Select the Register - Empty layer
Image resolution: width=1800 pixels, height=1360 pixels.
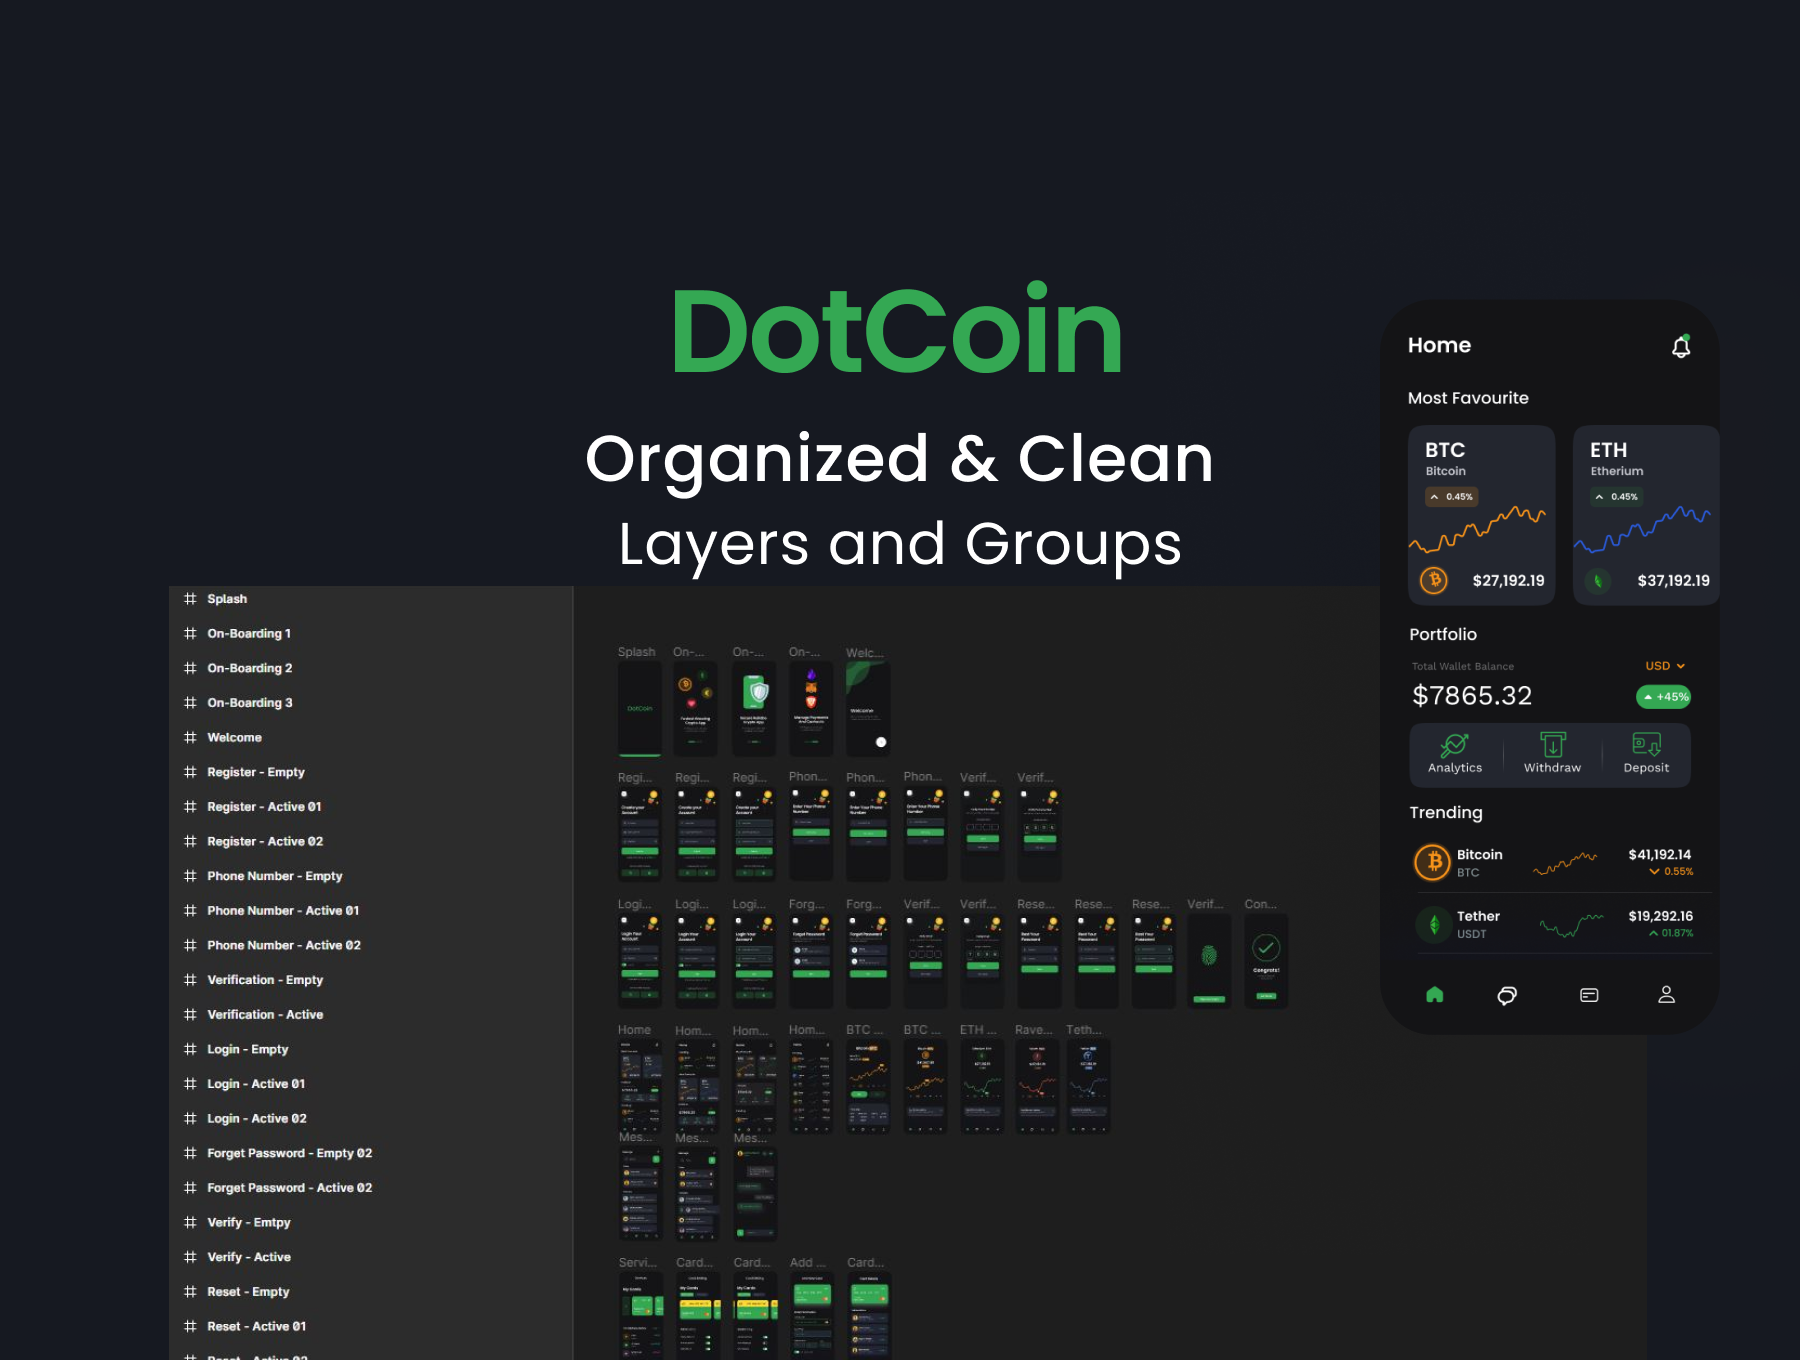coord(255,772)
